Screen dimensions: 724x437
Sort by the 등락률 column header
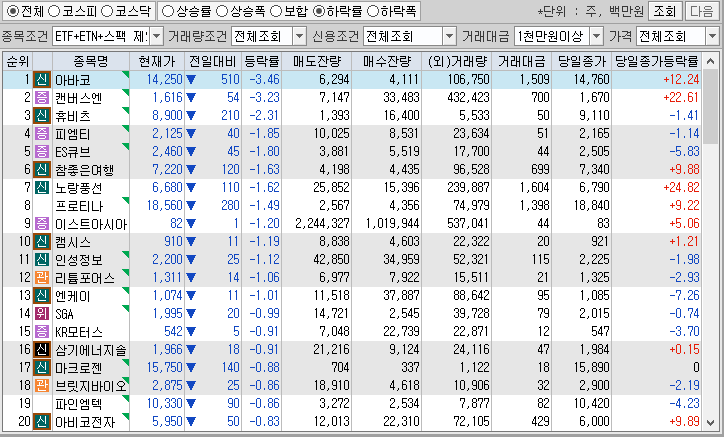click(x=261, y=61)
